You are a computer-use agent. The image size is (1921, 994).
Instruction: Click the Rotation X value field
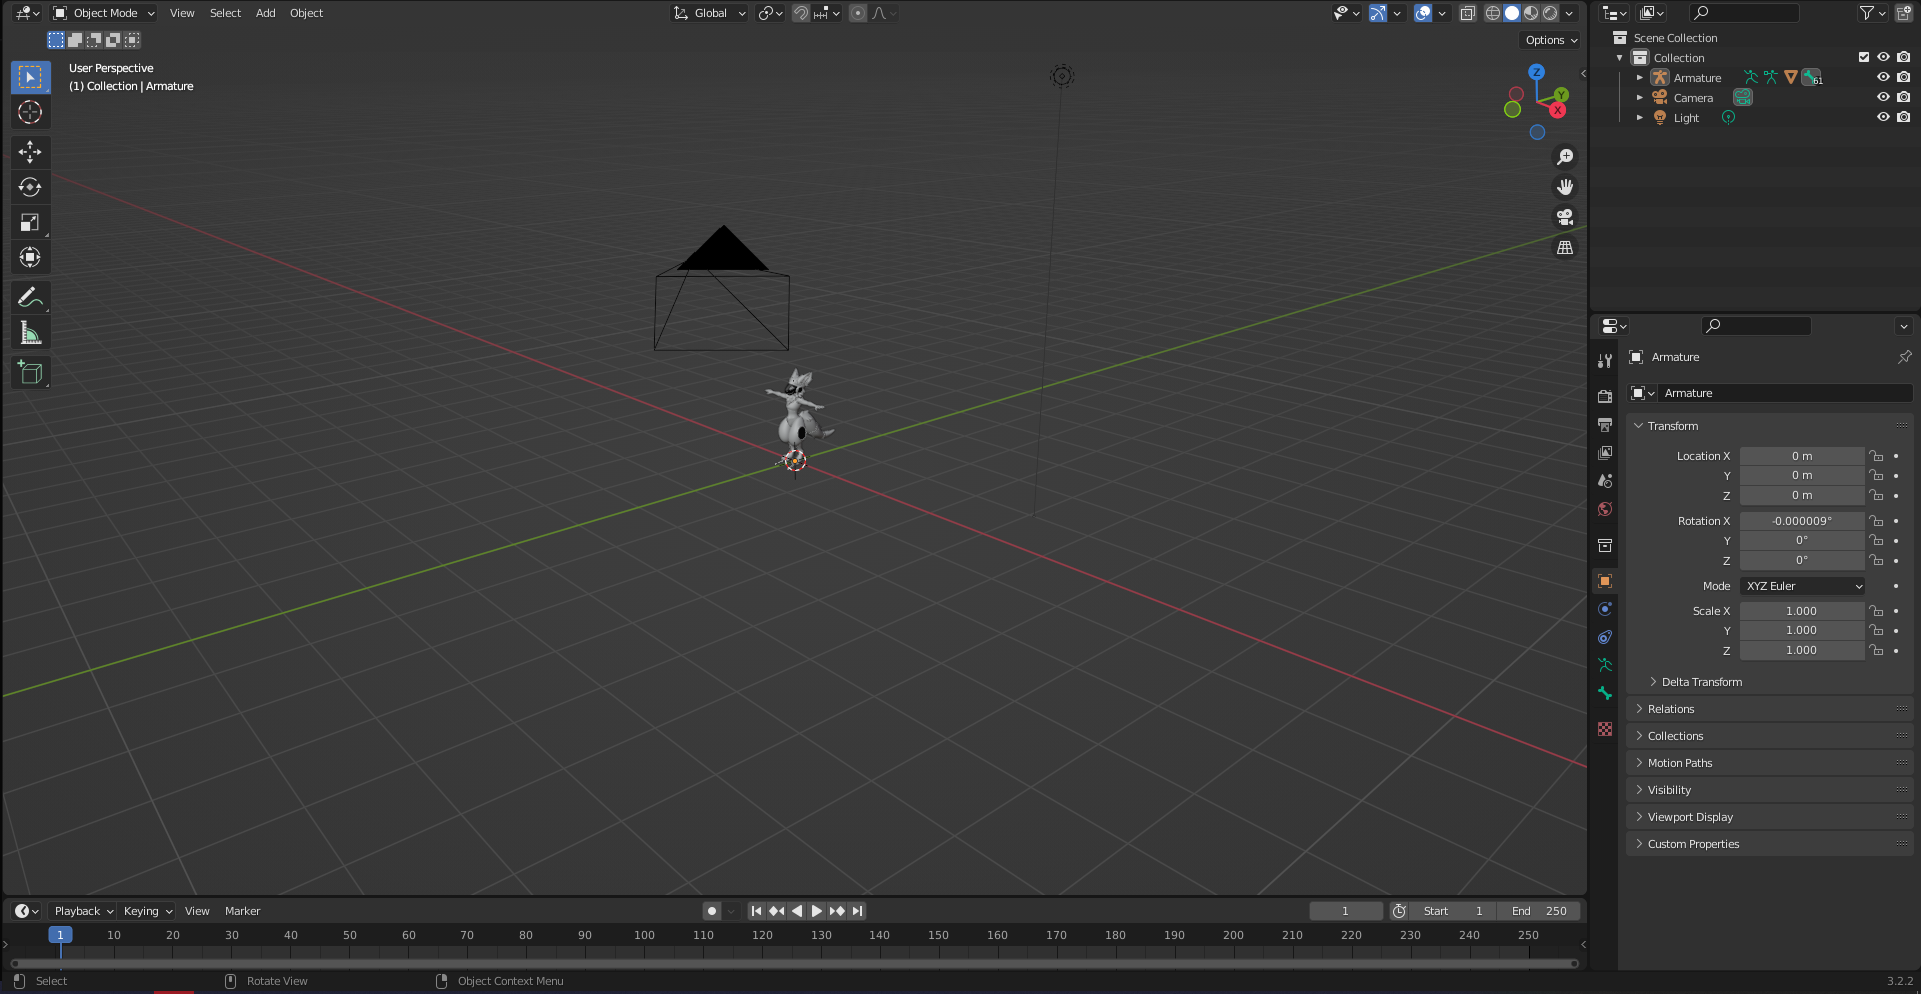point(1802,521)
